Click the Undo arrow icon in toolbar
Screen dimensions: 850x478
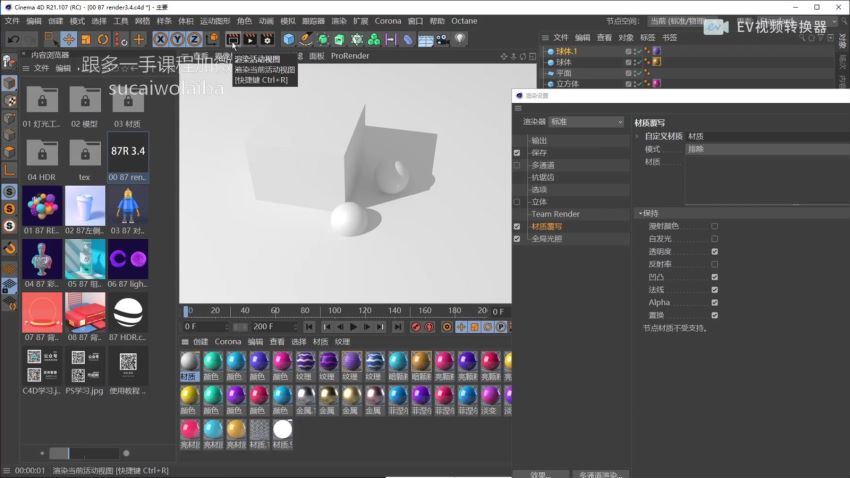(x=13, y=40)
